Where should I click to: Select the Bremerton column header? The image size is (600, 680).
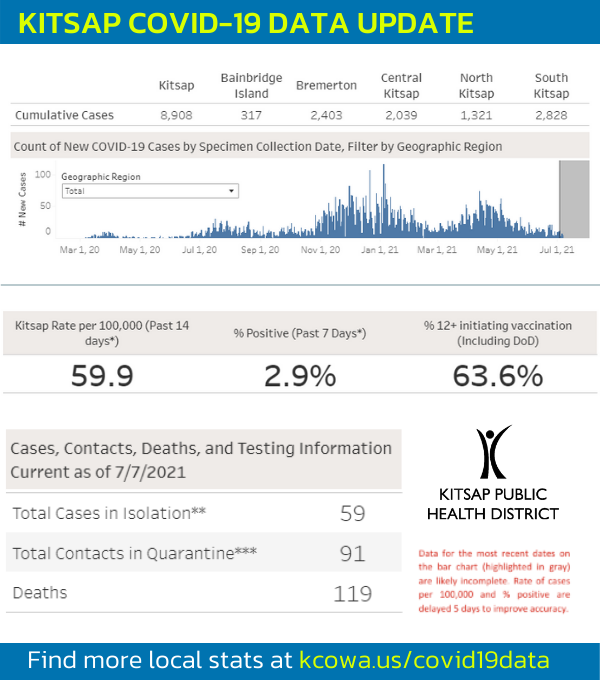point(326,86)
